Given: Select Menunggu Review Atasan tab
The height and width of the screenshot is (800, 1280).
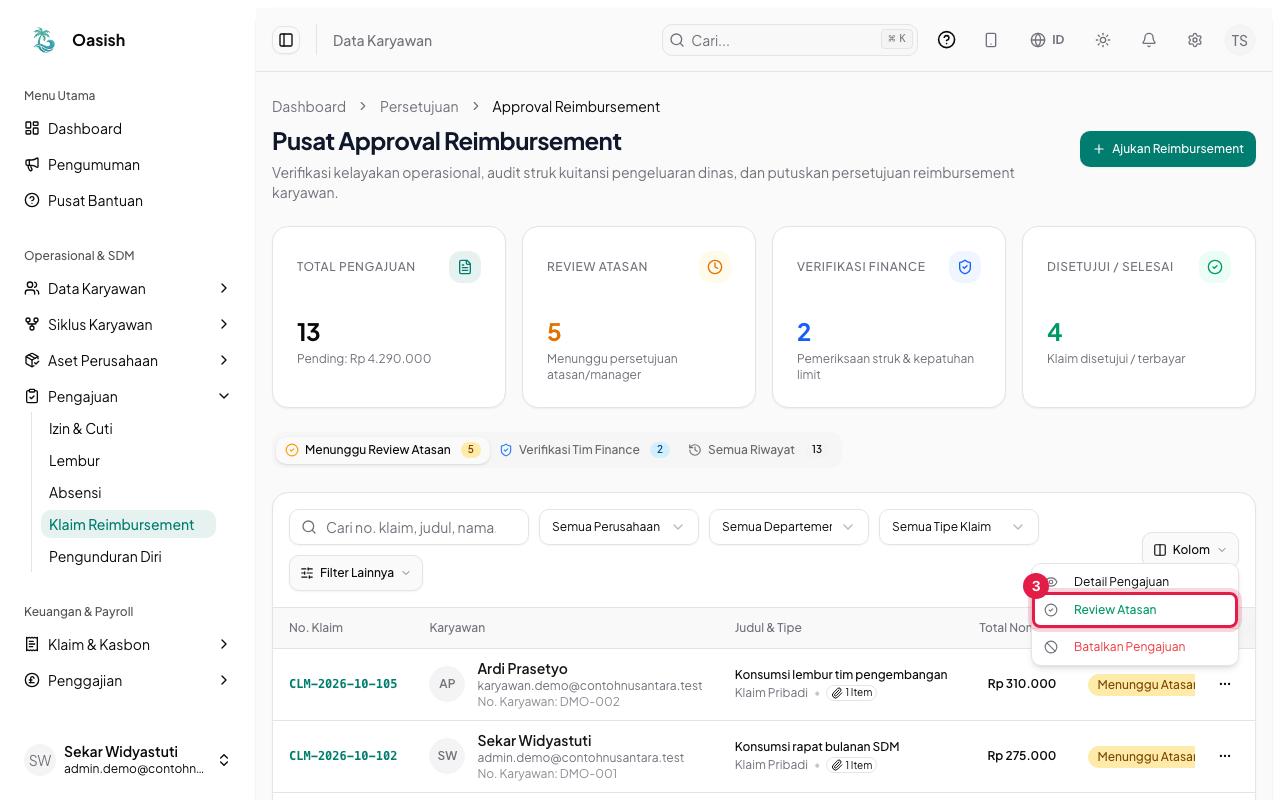Looking at the screenshot, I should (x=383, y=450).
